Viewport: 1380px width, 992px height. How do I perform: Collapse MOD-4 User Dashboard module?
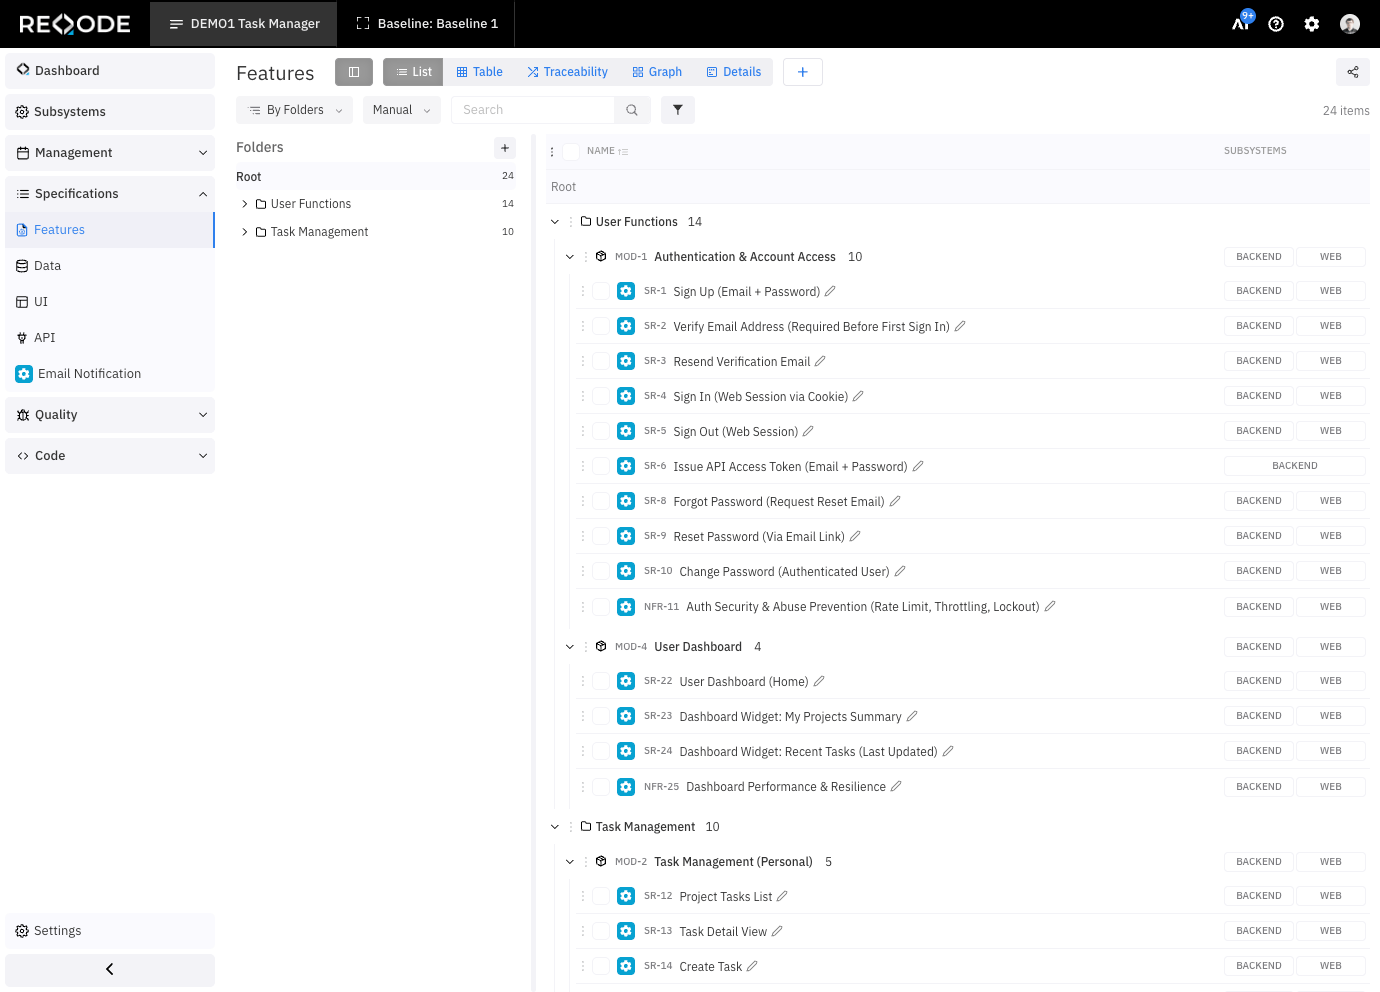click(x=570, y=647)
